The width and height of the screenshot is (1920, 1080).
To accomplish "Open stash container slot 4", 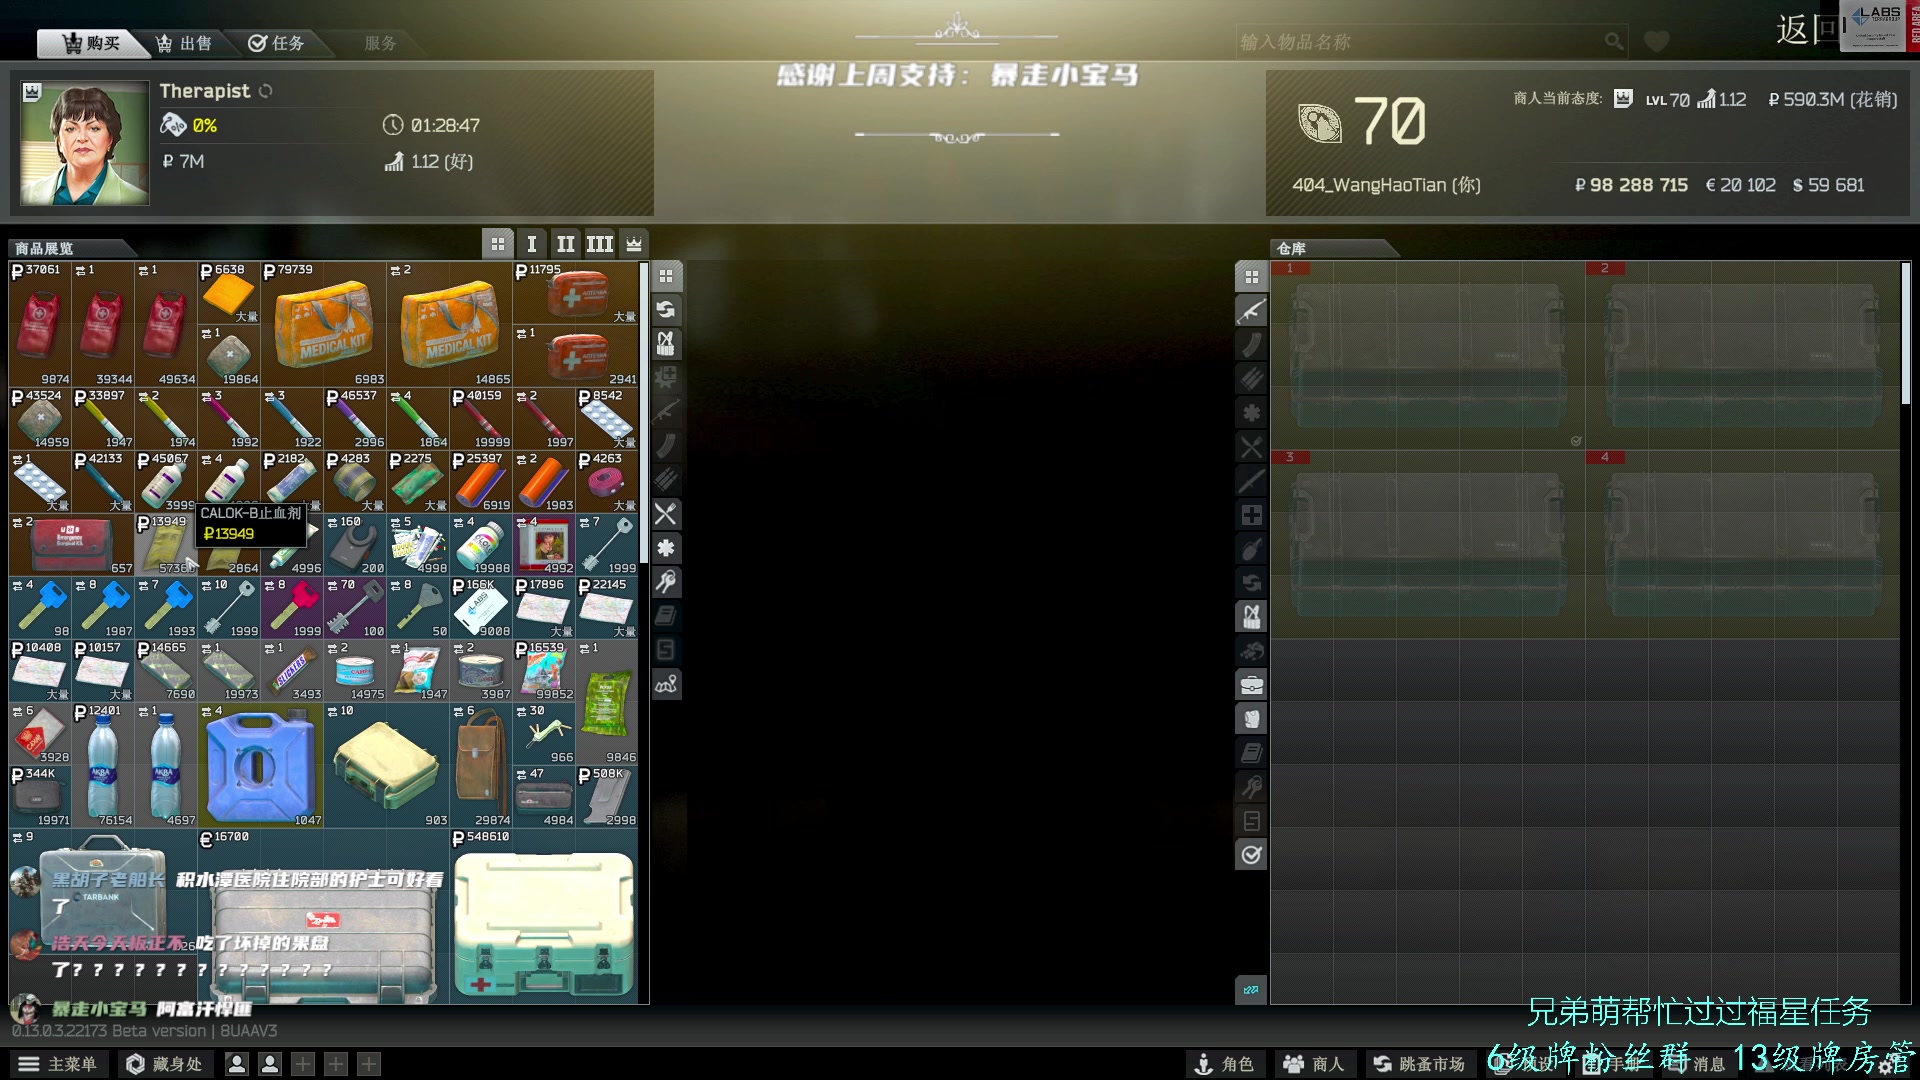I will tap(1742, 544).
